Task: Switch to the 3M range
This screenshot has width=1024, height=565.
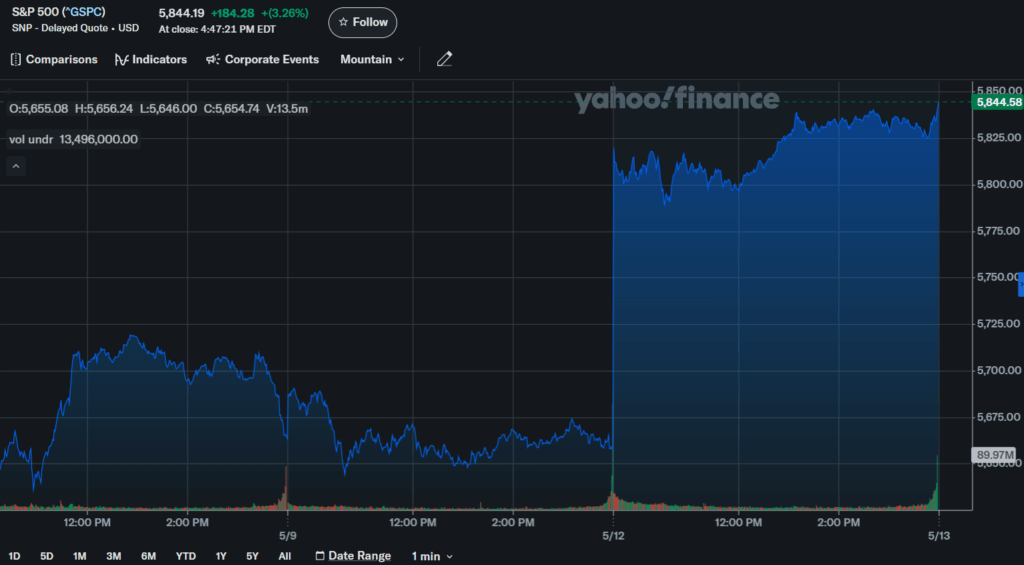Action: click(x=114, y=557)
